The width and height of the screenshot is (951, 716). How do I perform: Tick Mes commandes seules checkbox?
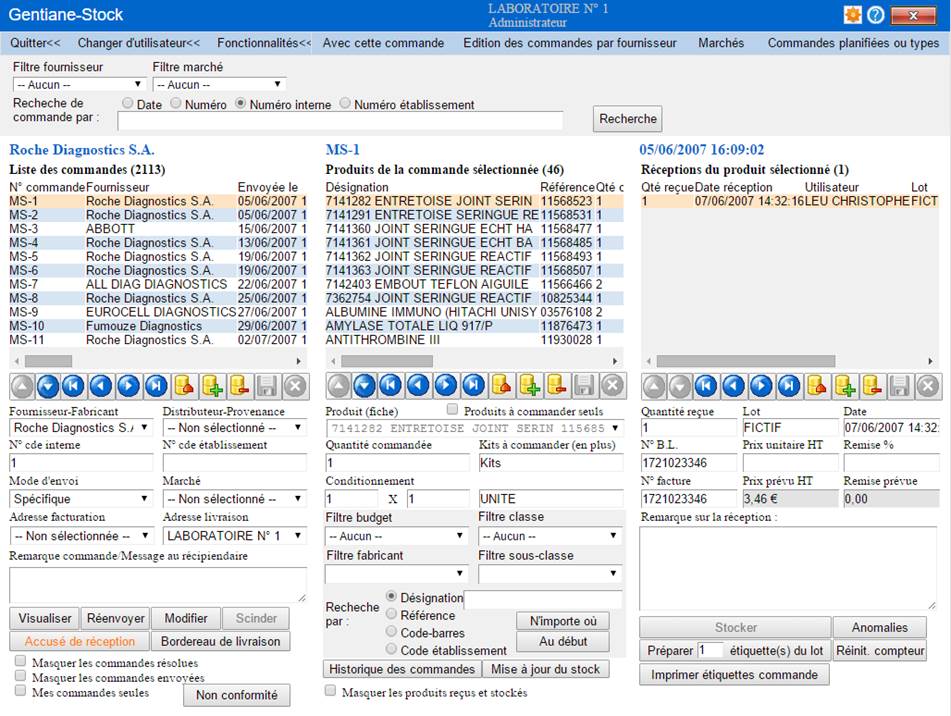21,691
